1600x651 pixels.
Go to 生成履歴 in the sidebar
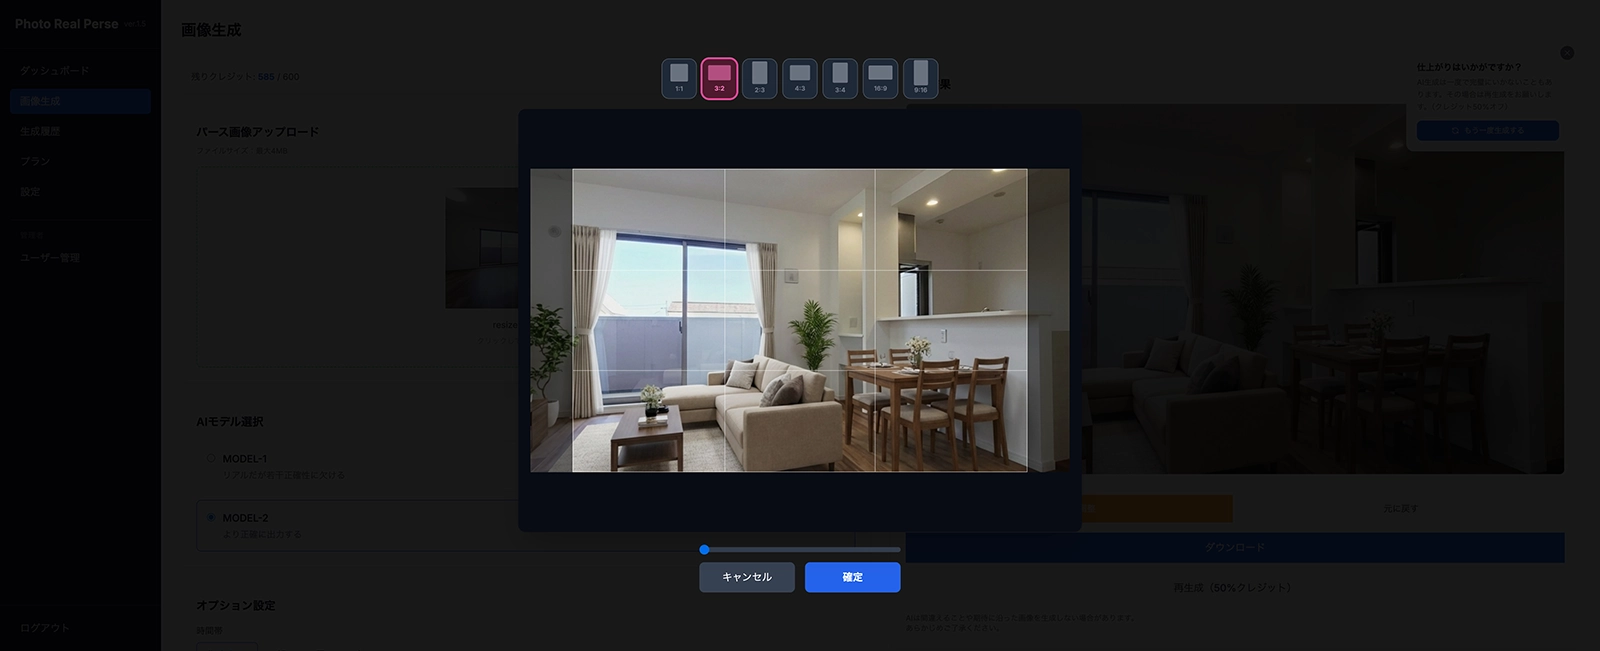click(x=40, y=131)
